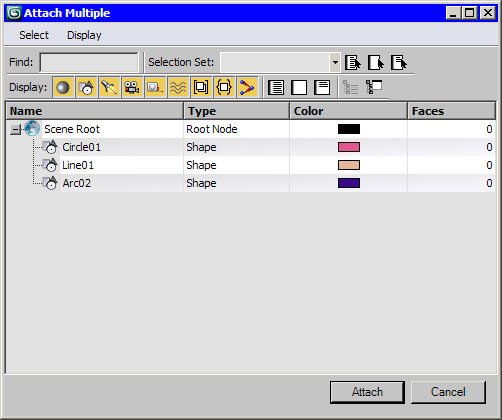Image resolution: width=502 pixels, height=420 pixels.
Task: Click the Select None blank icon
Action: click(299, 88)
